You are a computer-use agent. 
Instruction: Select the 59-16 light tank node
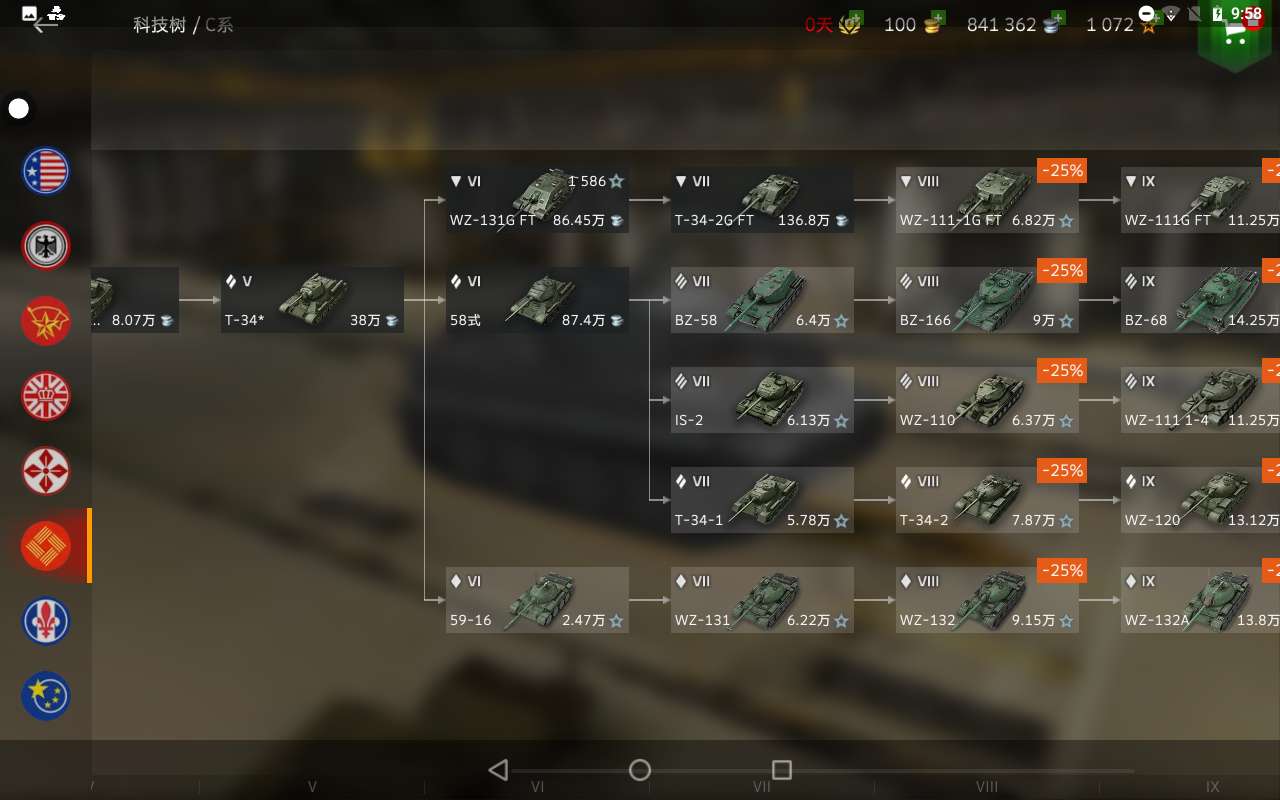[x=538, y=600]
